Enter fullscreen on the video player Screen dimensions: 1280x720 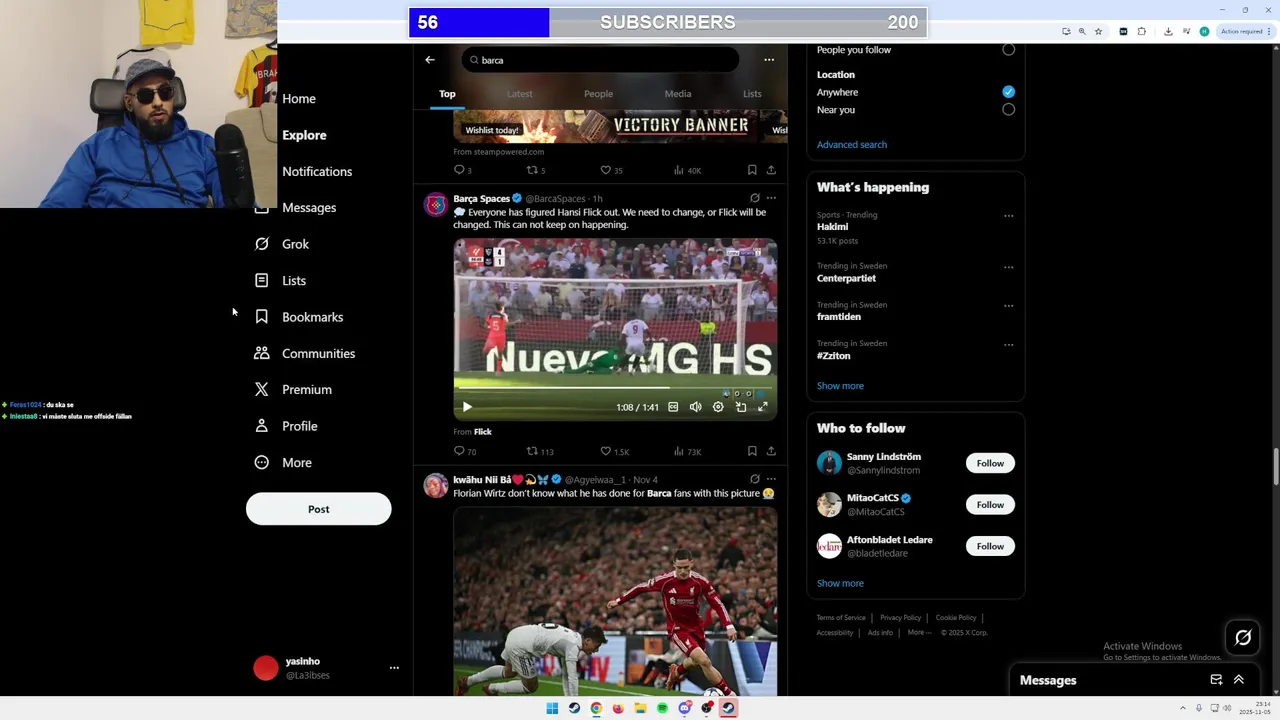pyautogui.click(x=762, y=407)
